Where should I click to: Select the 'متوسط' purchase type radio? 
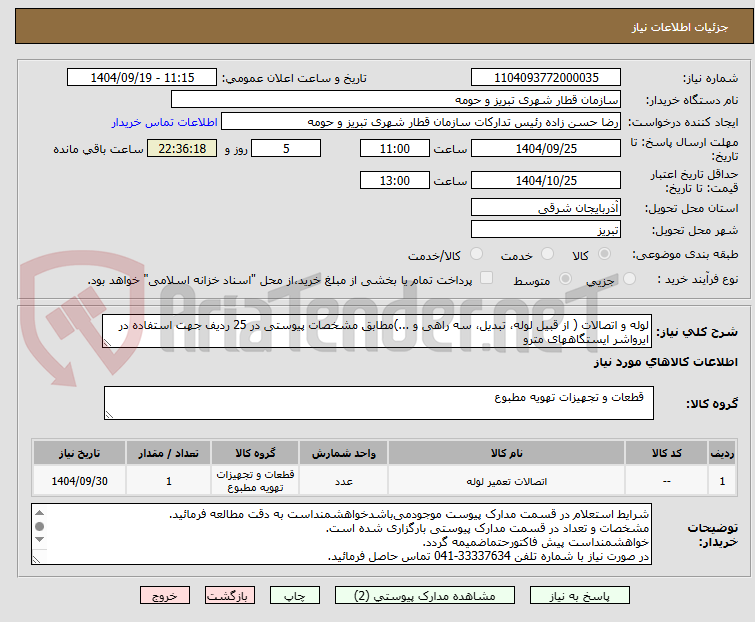pyautogui.click(x=565, y=279)
